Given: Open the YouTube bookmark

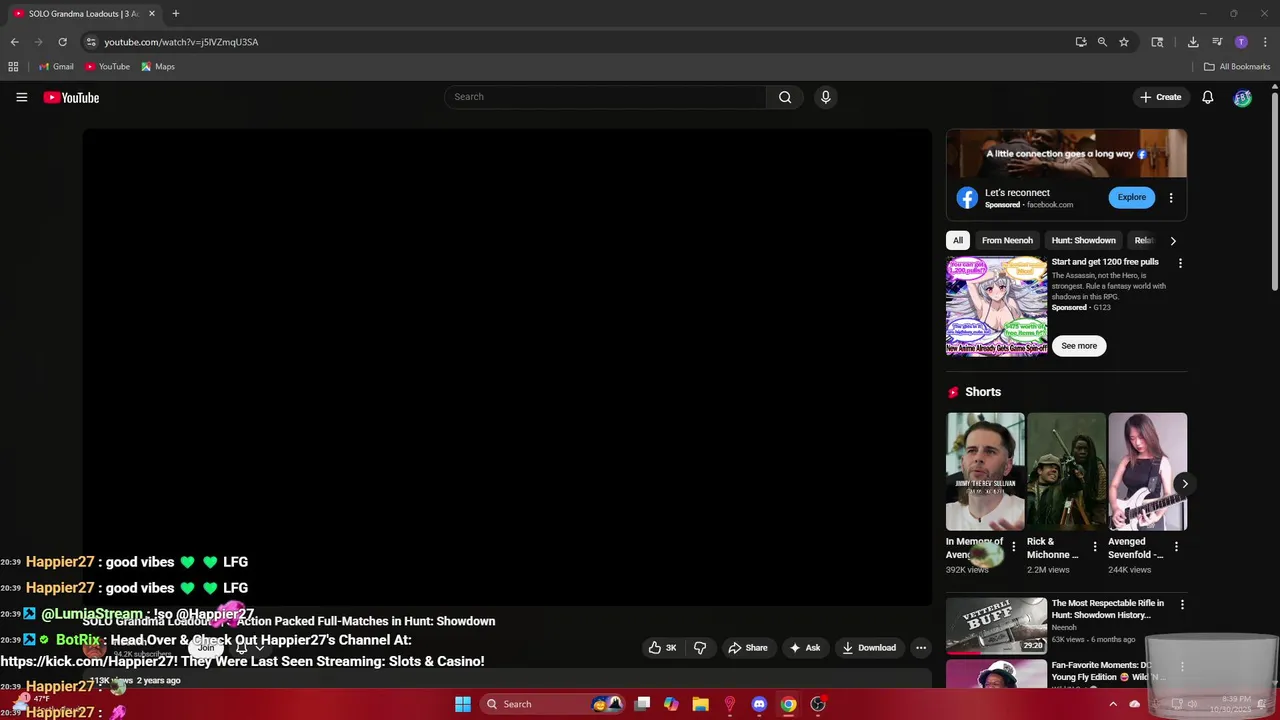Looking at the screenshot, I should tap(108, 67).
